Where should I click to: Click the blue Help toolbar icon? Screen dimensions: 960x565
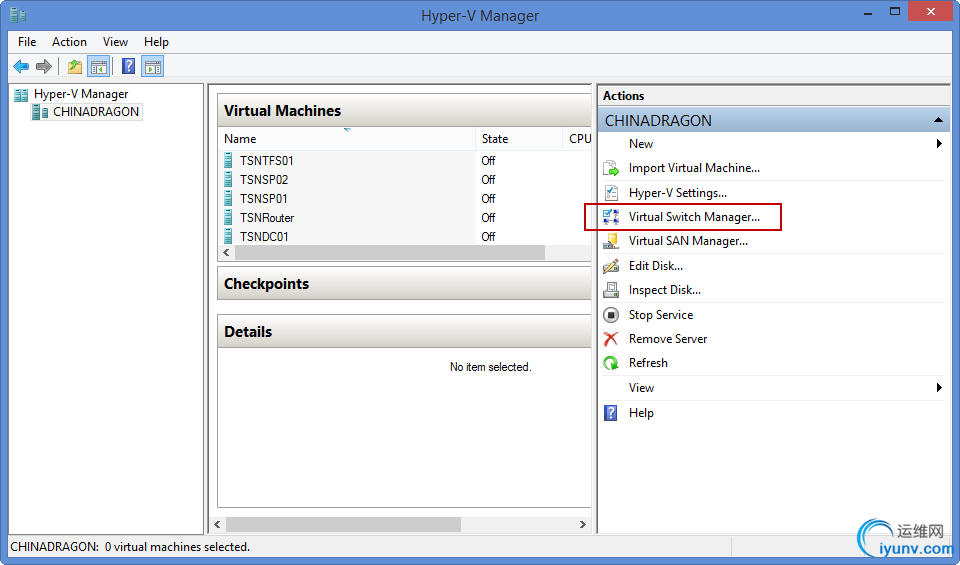pyautogui.click(x=129, y=66)
